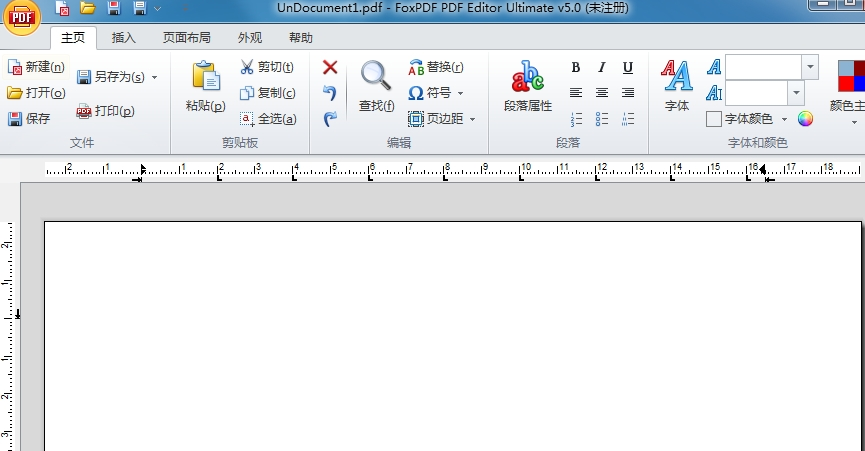Click the new document icon in quick access bar

[62, 8]
